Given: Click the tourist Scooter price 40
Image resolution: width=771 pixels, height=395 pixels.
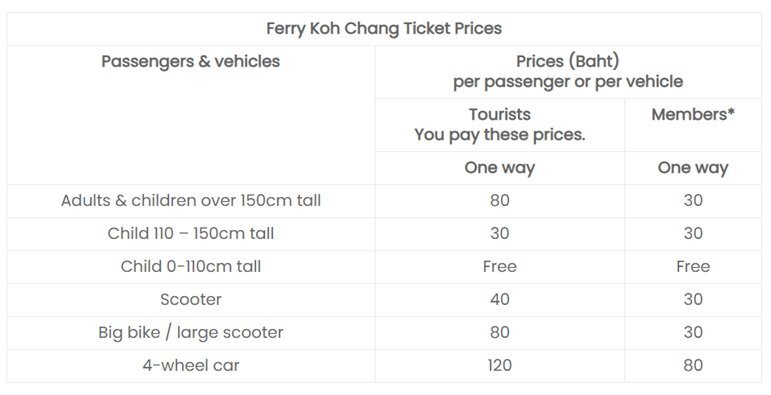Looking at the screenshot, I should [500, 300].
